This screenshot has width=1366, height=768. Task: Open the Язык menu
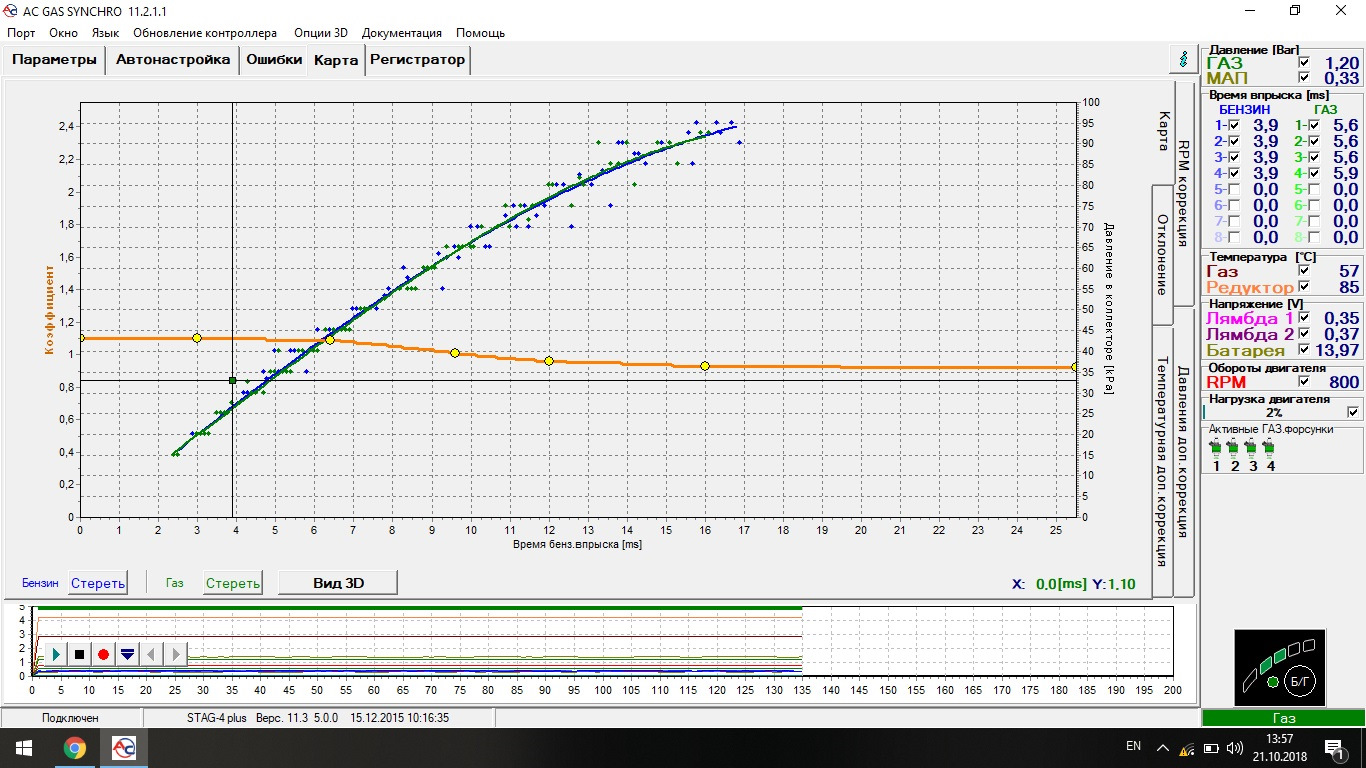coord(105,33)
